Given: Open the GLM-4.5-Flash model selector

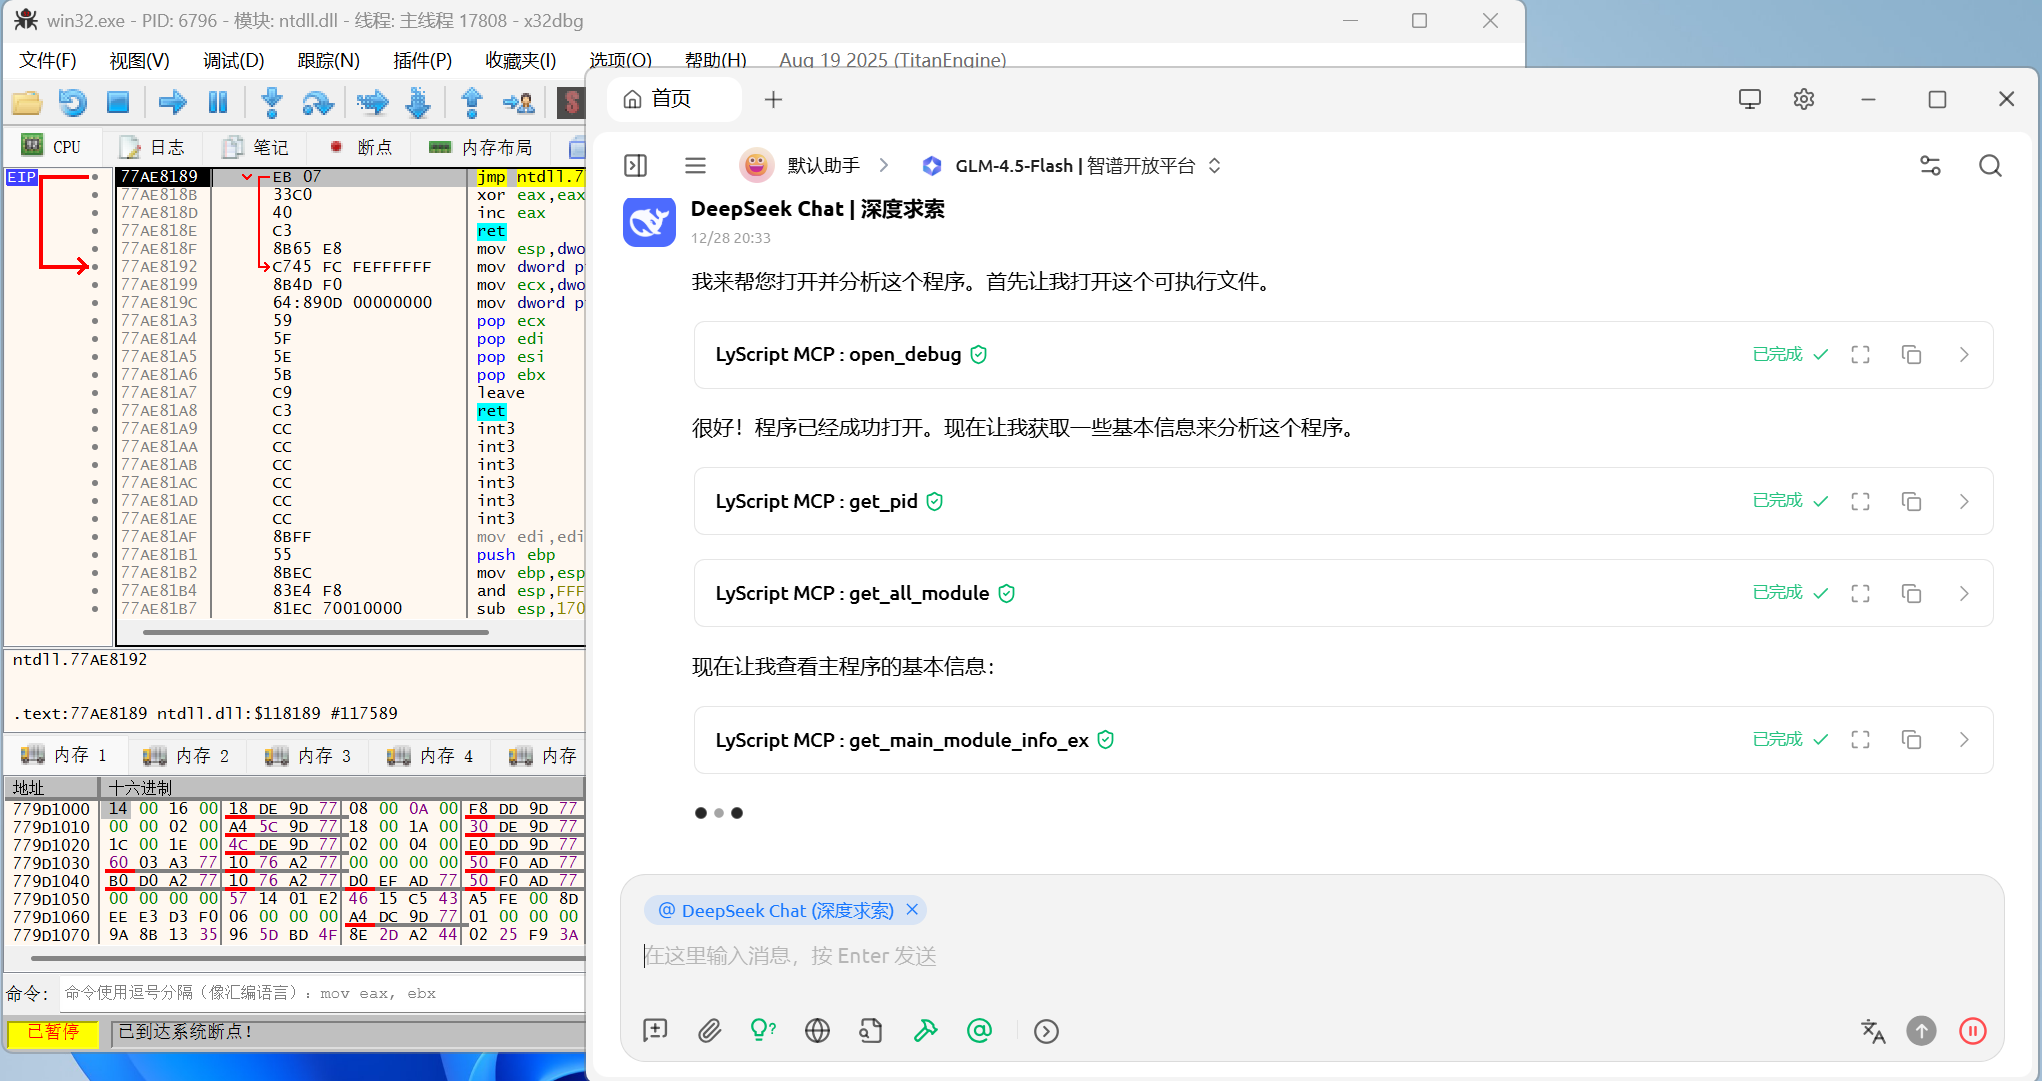Looking at the screenshot, I should click(x=1072, y=166).
